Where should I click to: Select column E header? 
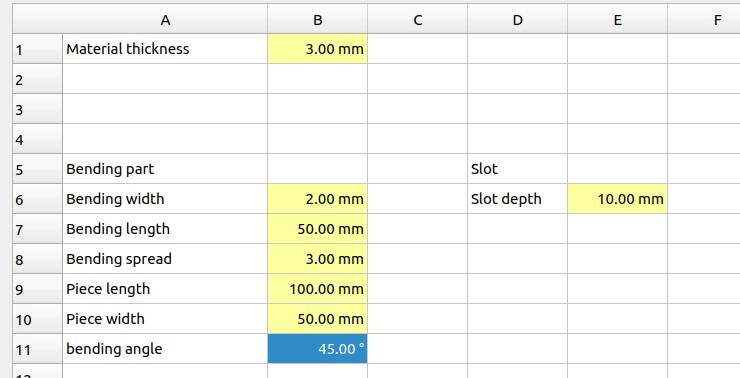(617, 19)
